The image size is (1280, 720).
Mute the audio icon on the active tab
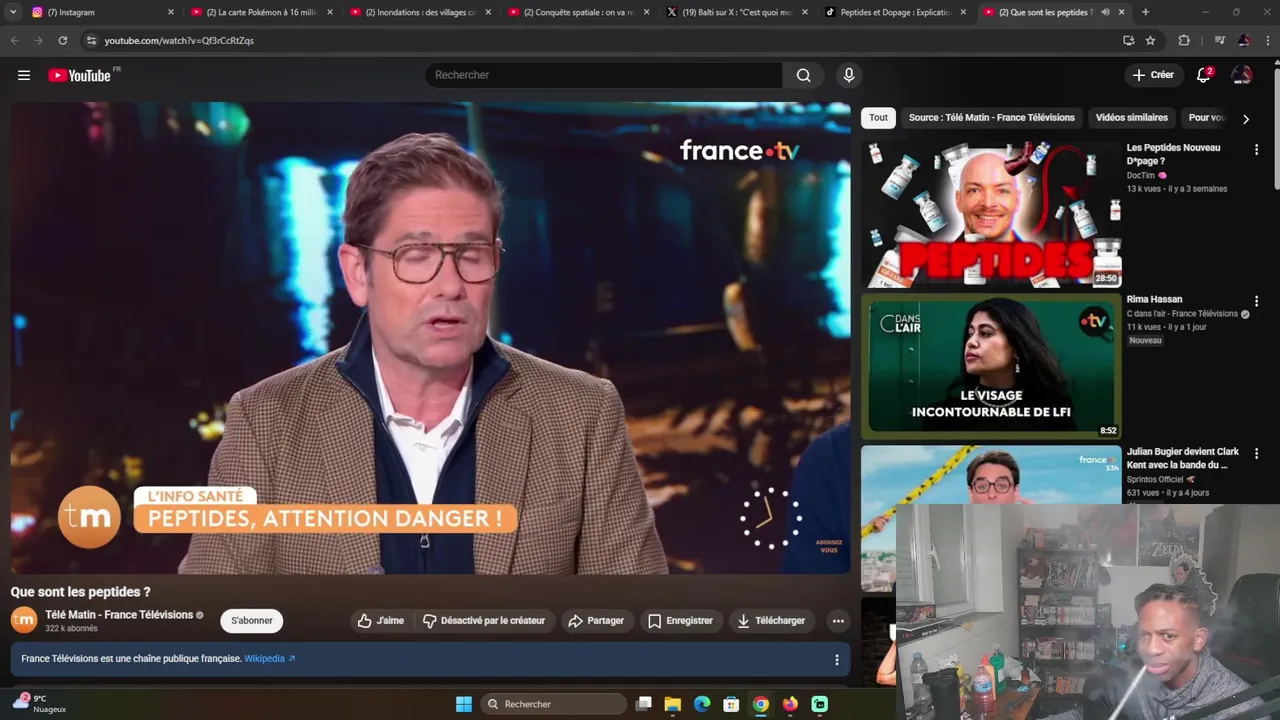point(1105,12)
